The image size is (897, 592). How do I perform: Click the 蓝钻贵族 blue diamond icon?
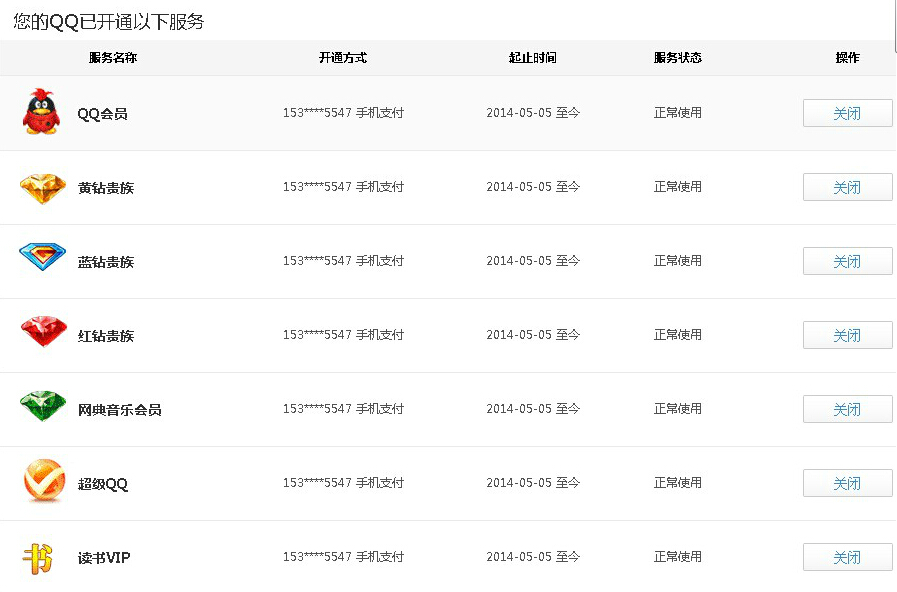point(42,258)
